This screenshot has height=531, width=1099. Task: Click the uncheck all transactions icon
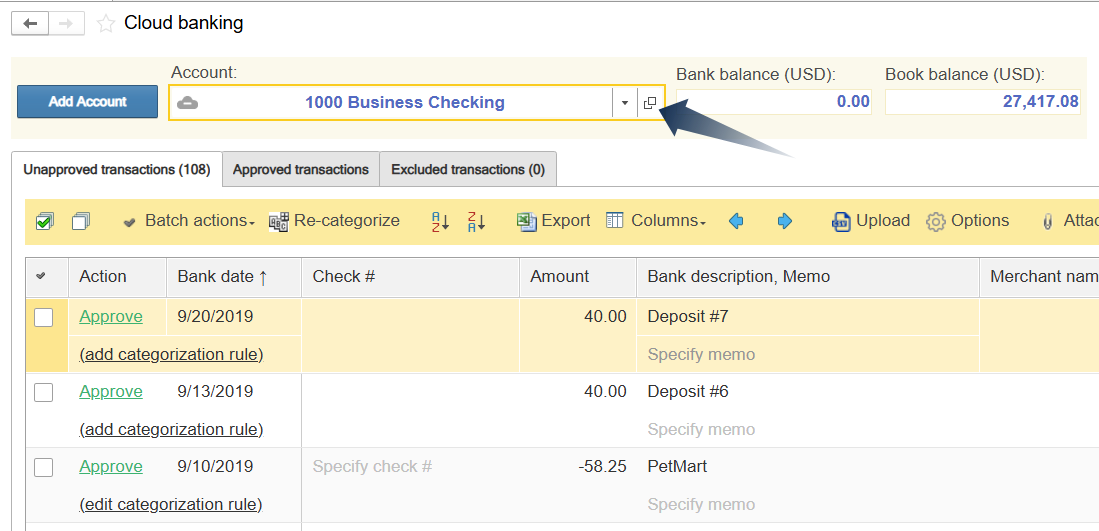[82, 221]
